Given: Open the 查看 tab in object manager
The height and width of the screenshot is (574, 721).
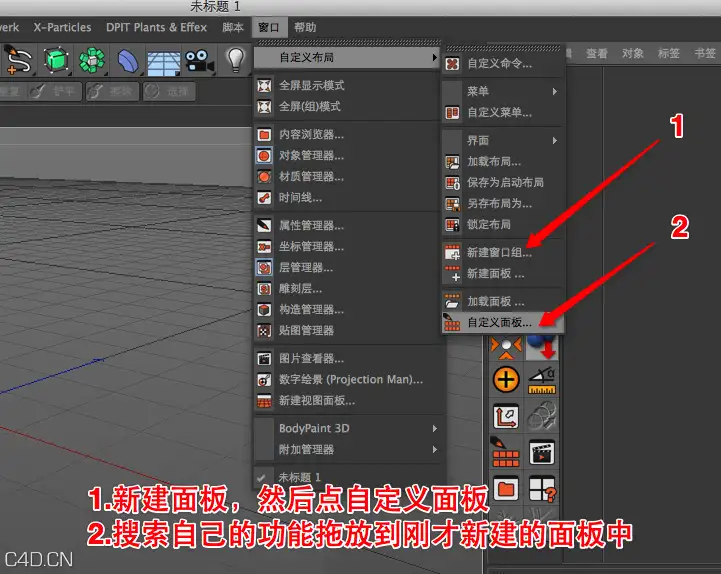Looking at the screenshot, I should point(597,53).
